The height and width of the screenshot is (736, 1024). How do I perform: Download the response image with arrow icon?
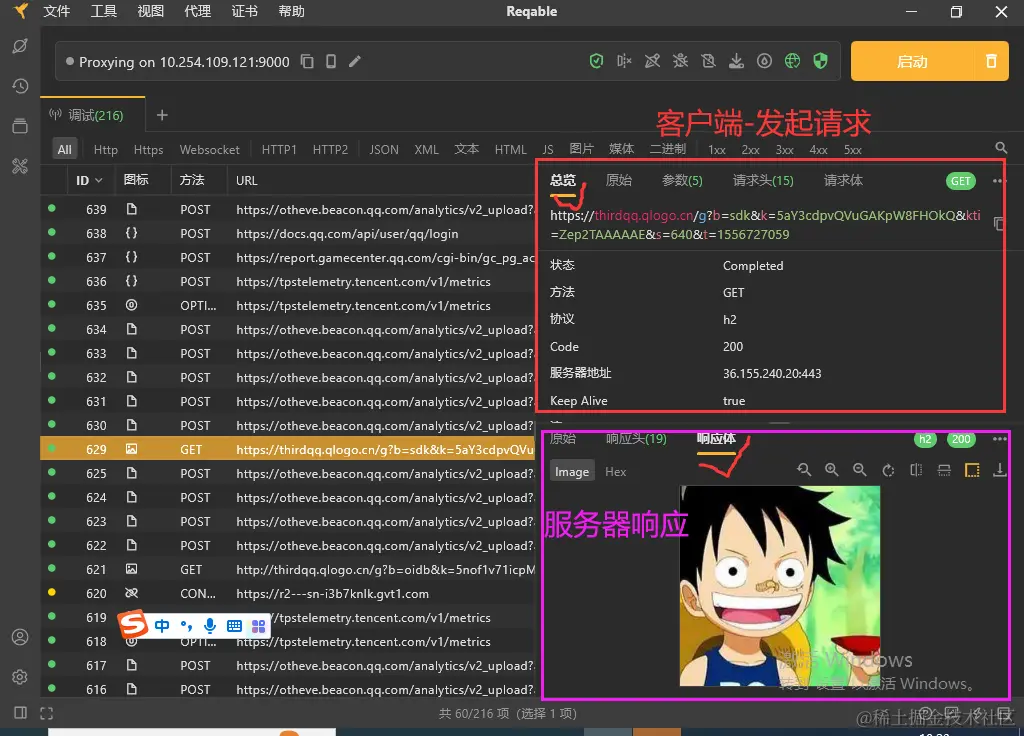click(x=1000, y=470)
